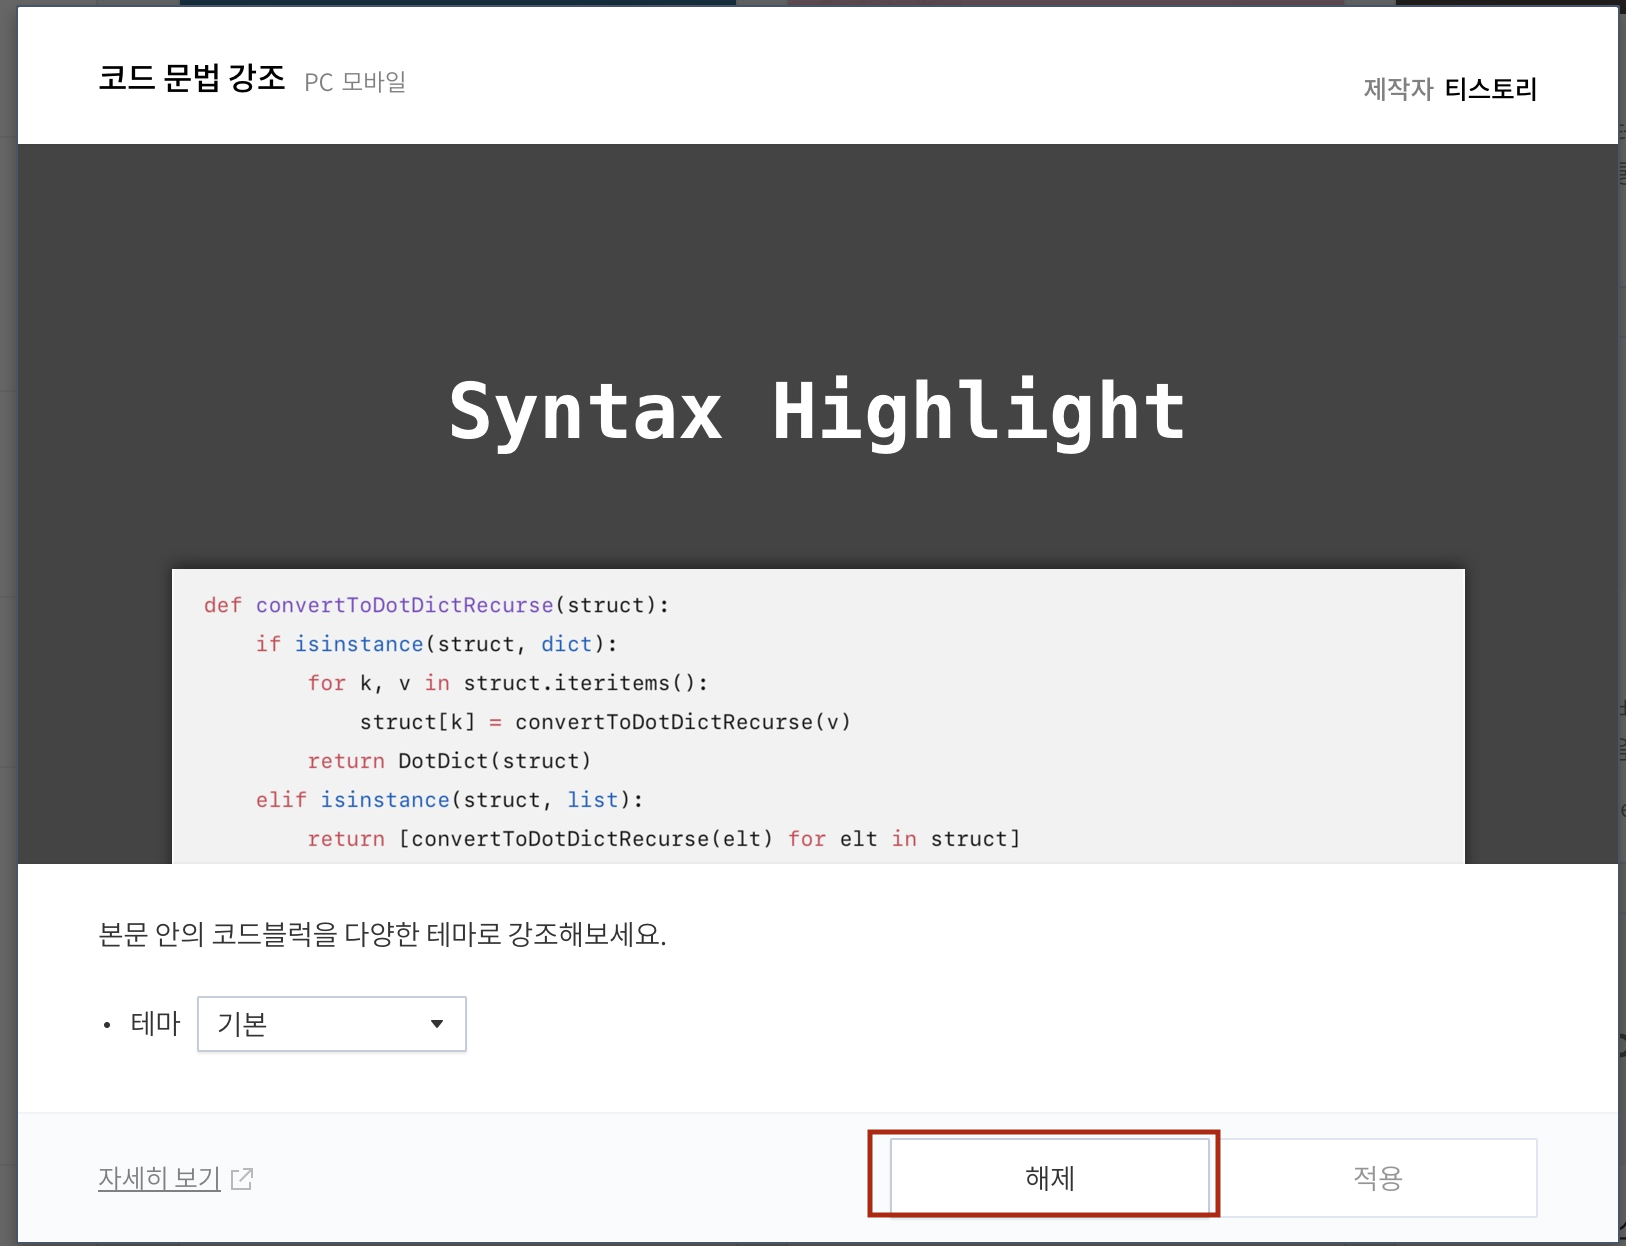Click the 자세히 보기 link
The height and width of the screenshot is (1246, 1626).
[x=158, y=1178]
